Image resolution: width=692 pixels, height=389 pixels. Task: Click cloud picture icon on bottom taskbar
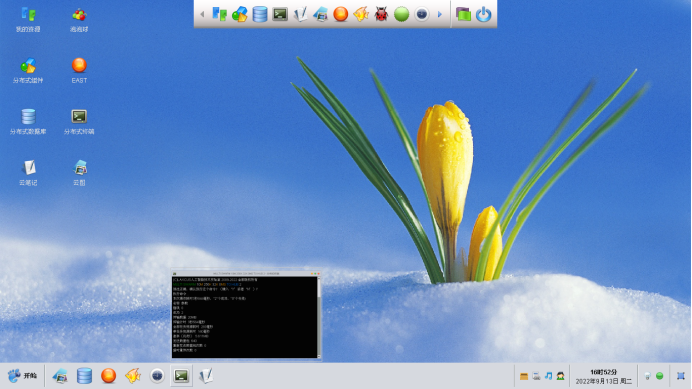pos(60,376)
